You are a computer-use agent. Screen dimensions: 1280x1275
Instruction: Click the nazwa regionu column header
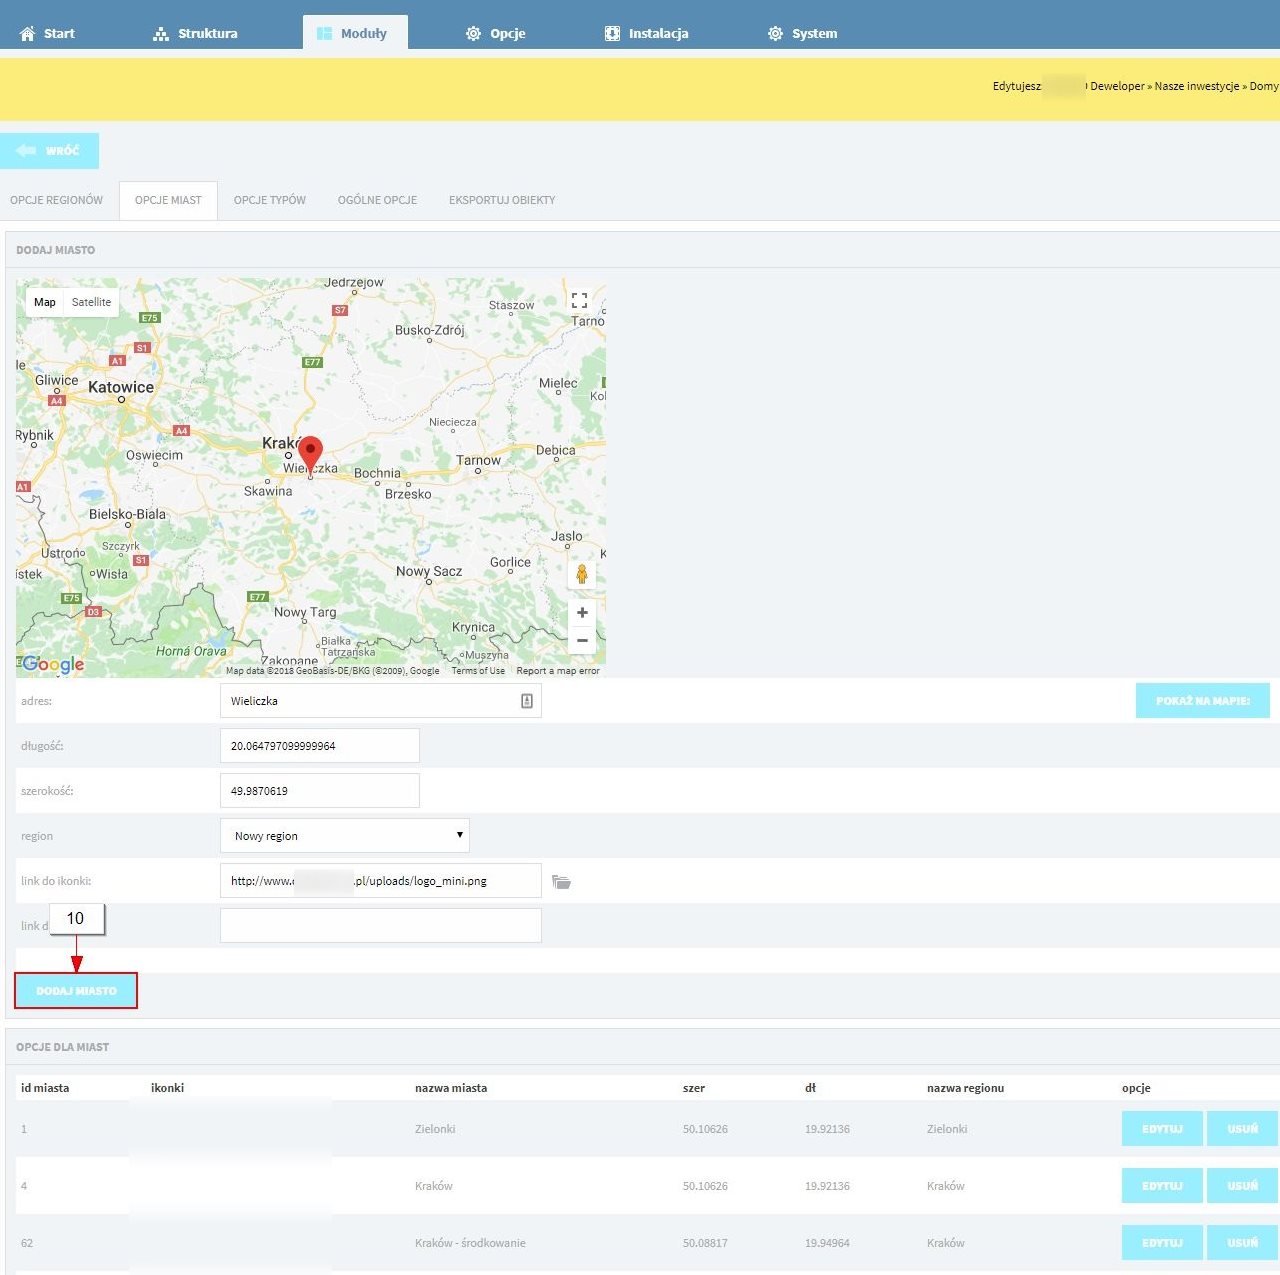(x=965, y=1088)
